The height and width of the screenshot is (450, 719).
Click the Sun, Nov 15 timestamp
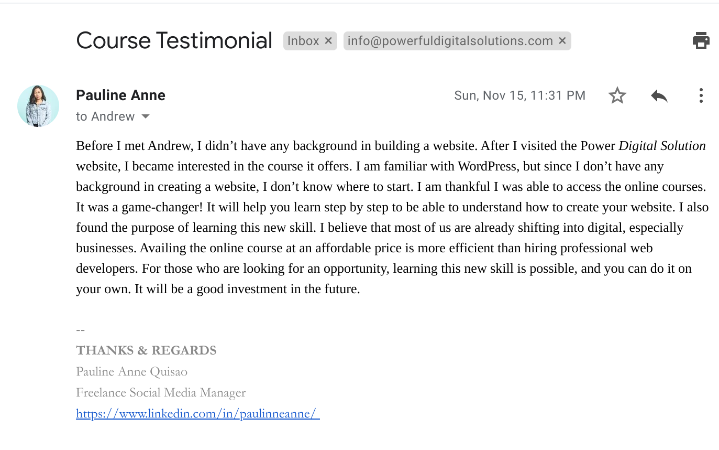pos(519,96)
